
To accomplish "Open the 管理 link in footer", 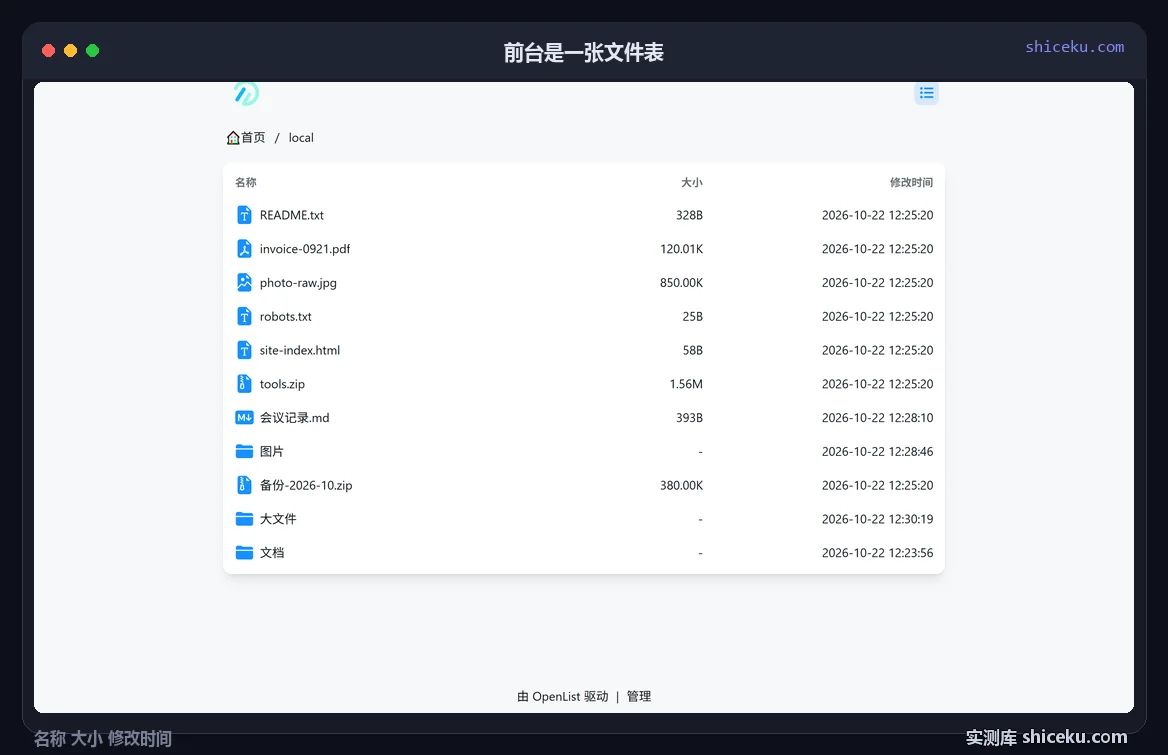I will (638, 696).
